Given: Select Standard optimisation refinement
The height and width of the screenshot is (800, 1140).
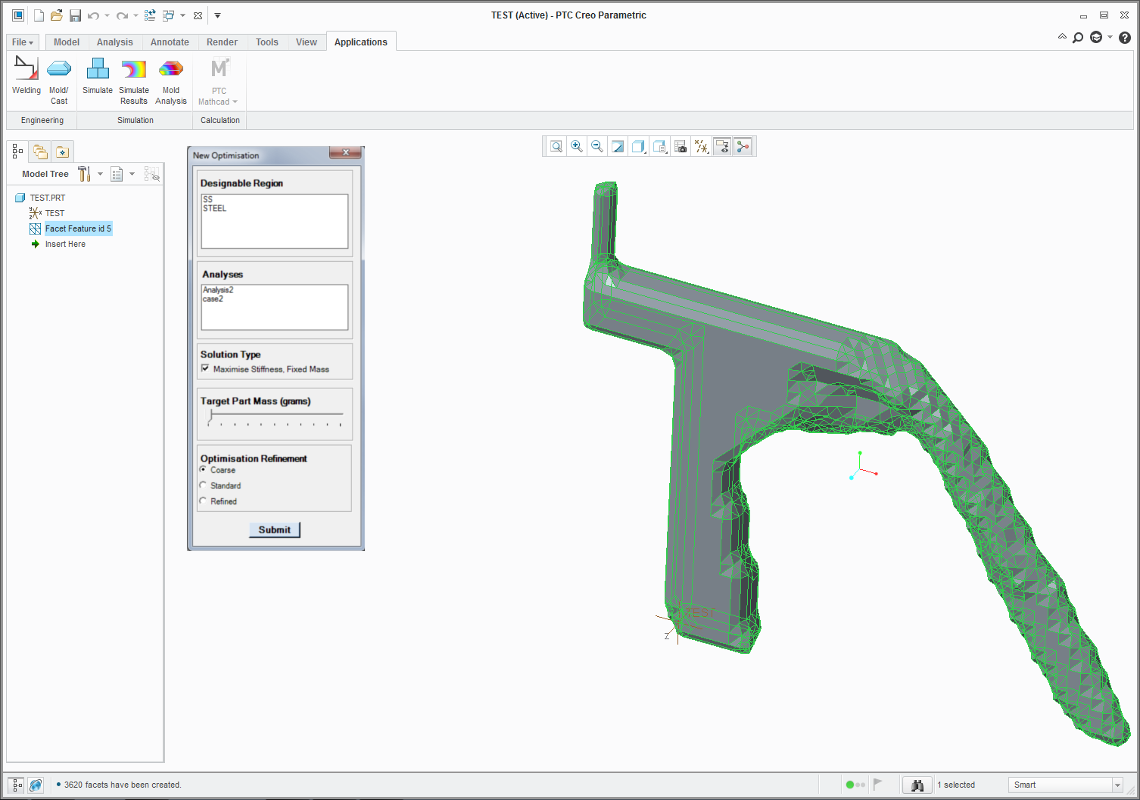Looking at the screenshot, I should coord(204,486).
